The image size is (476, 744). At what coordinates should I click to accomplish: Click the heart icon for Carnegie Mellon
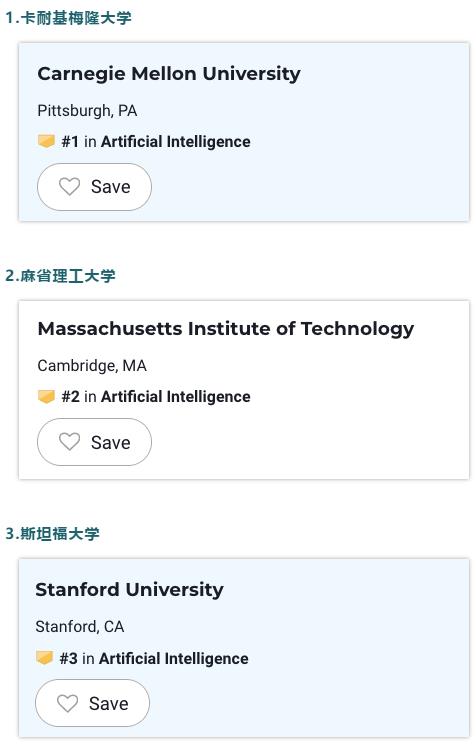coord(69,186)
